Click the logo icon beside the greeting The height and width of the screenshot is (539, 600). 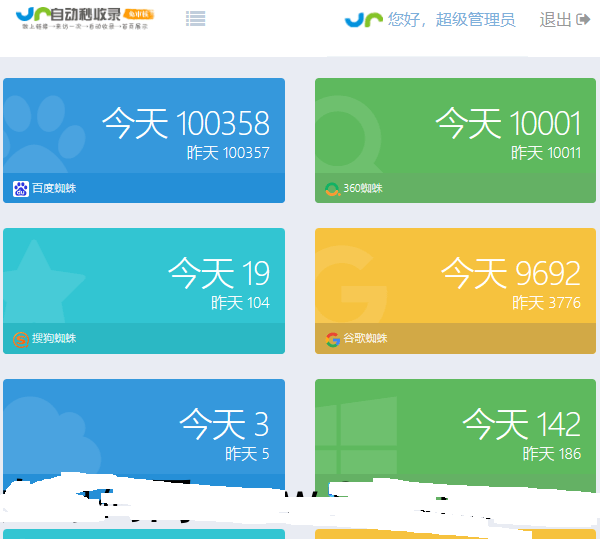click(x=364, y=20)
